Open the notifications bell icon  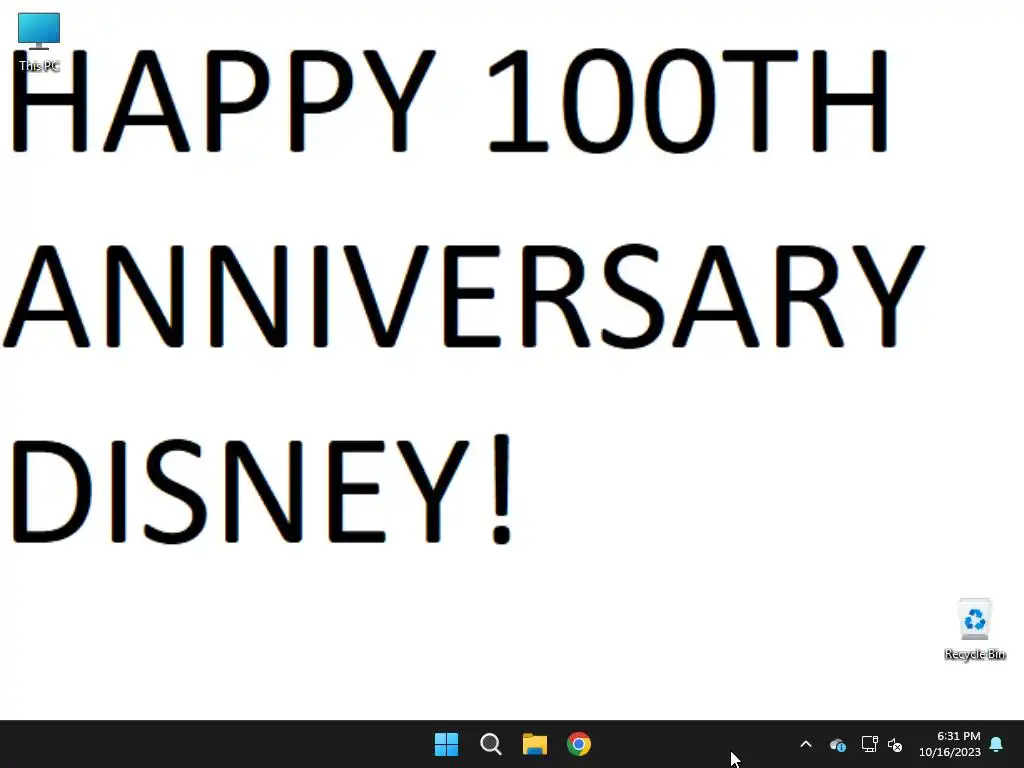click(x=996, y=744)
